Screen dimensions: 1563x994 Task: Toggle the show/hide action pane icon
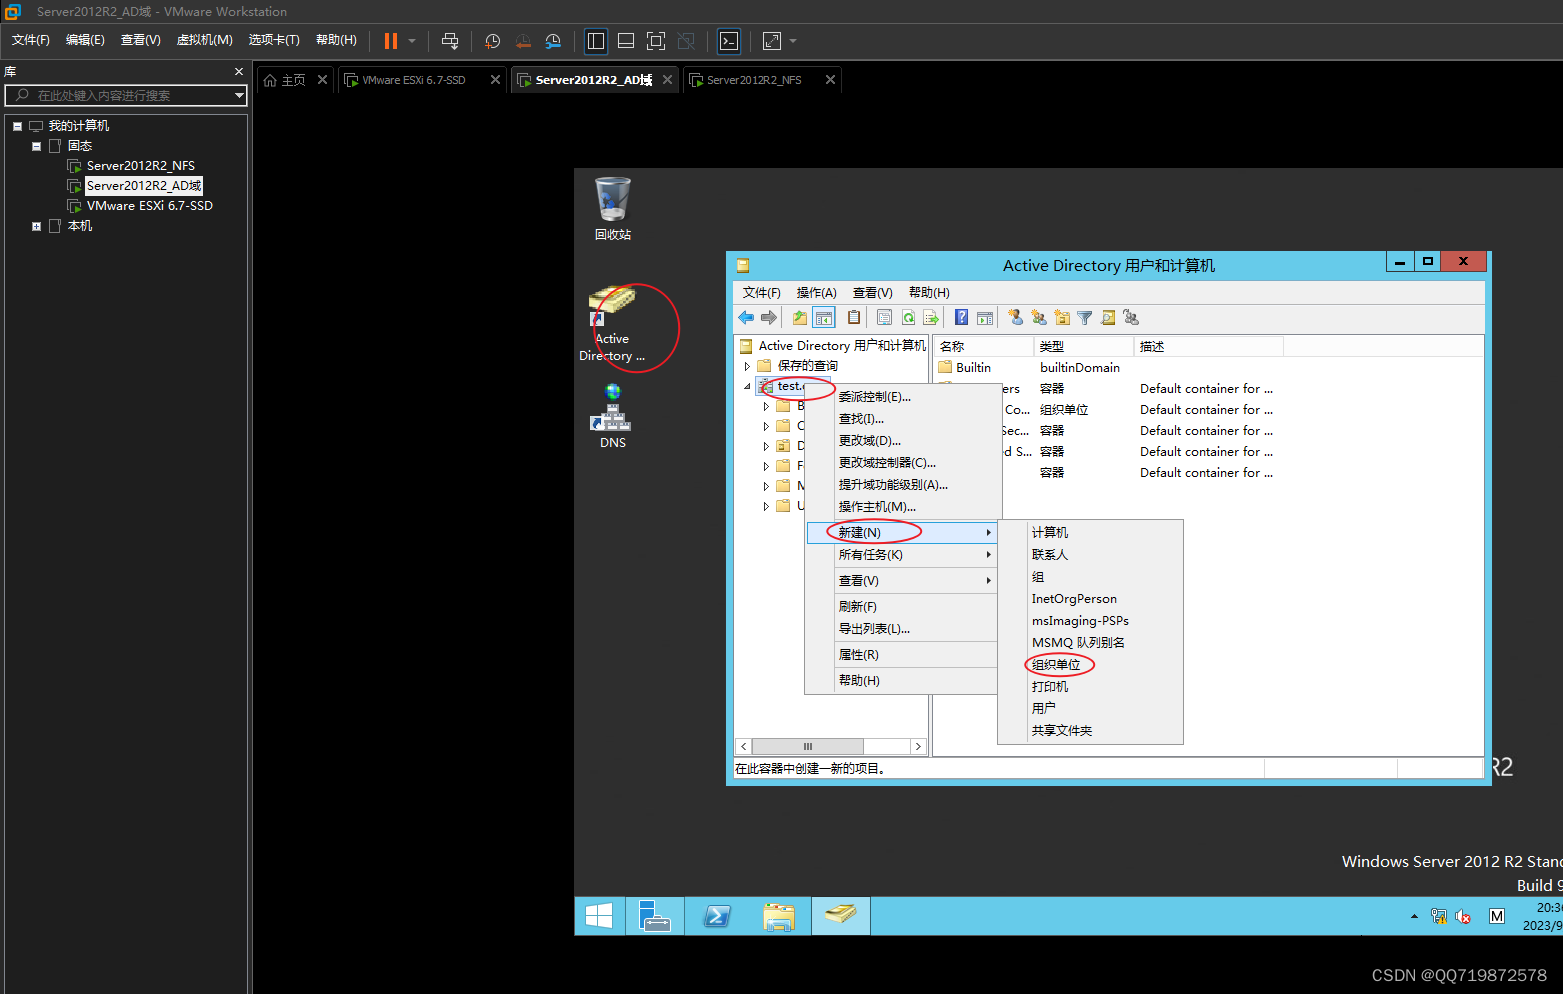pyautogui.click(x=985, y=318)
